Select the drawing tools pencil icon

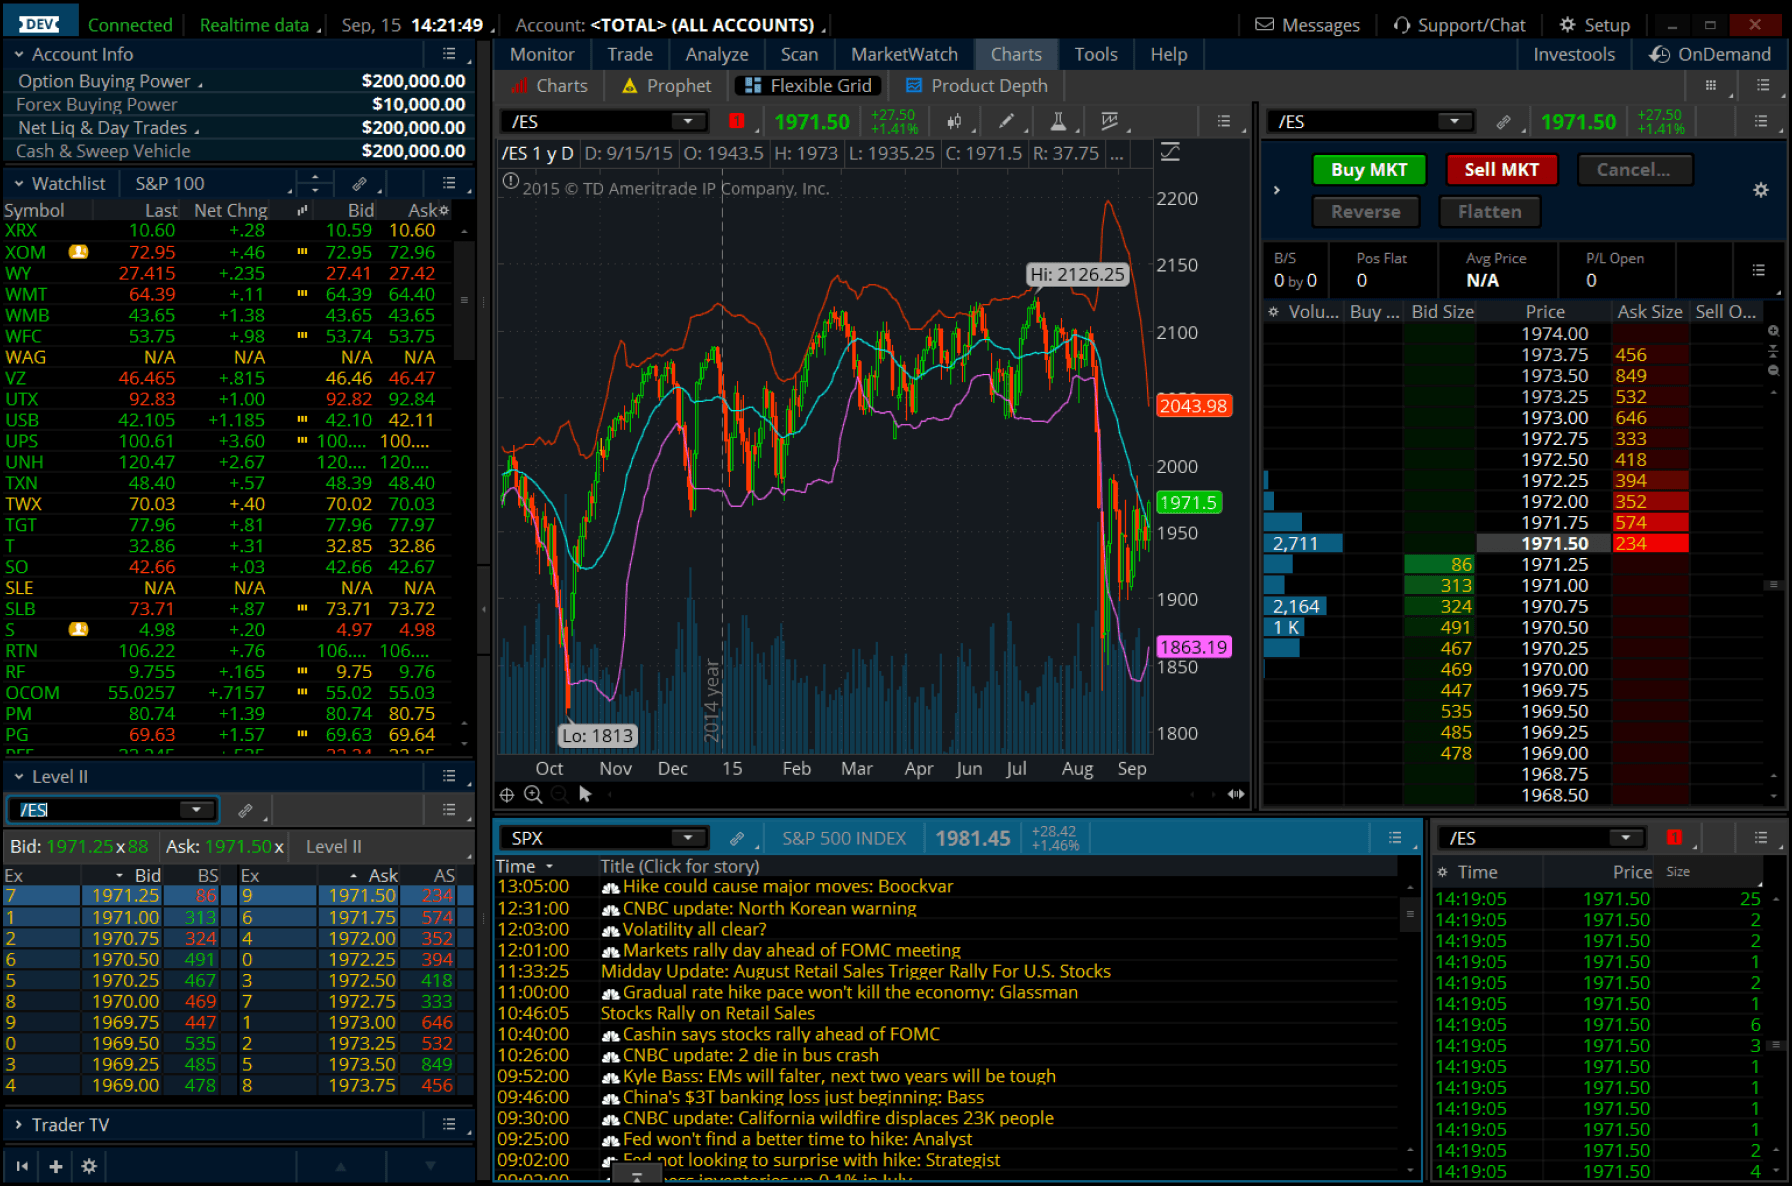(x=1006, y=122)
